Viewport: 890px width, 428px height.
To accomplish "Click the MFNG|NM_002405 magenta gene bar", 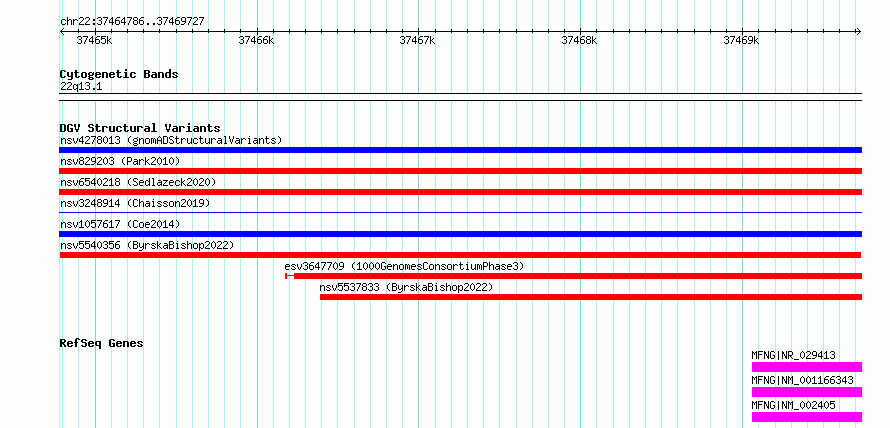I will click(807, 417).
